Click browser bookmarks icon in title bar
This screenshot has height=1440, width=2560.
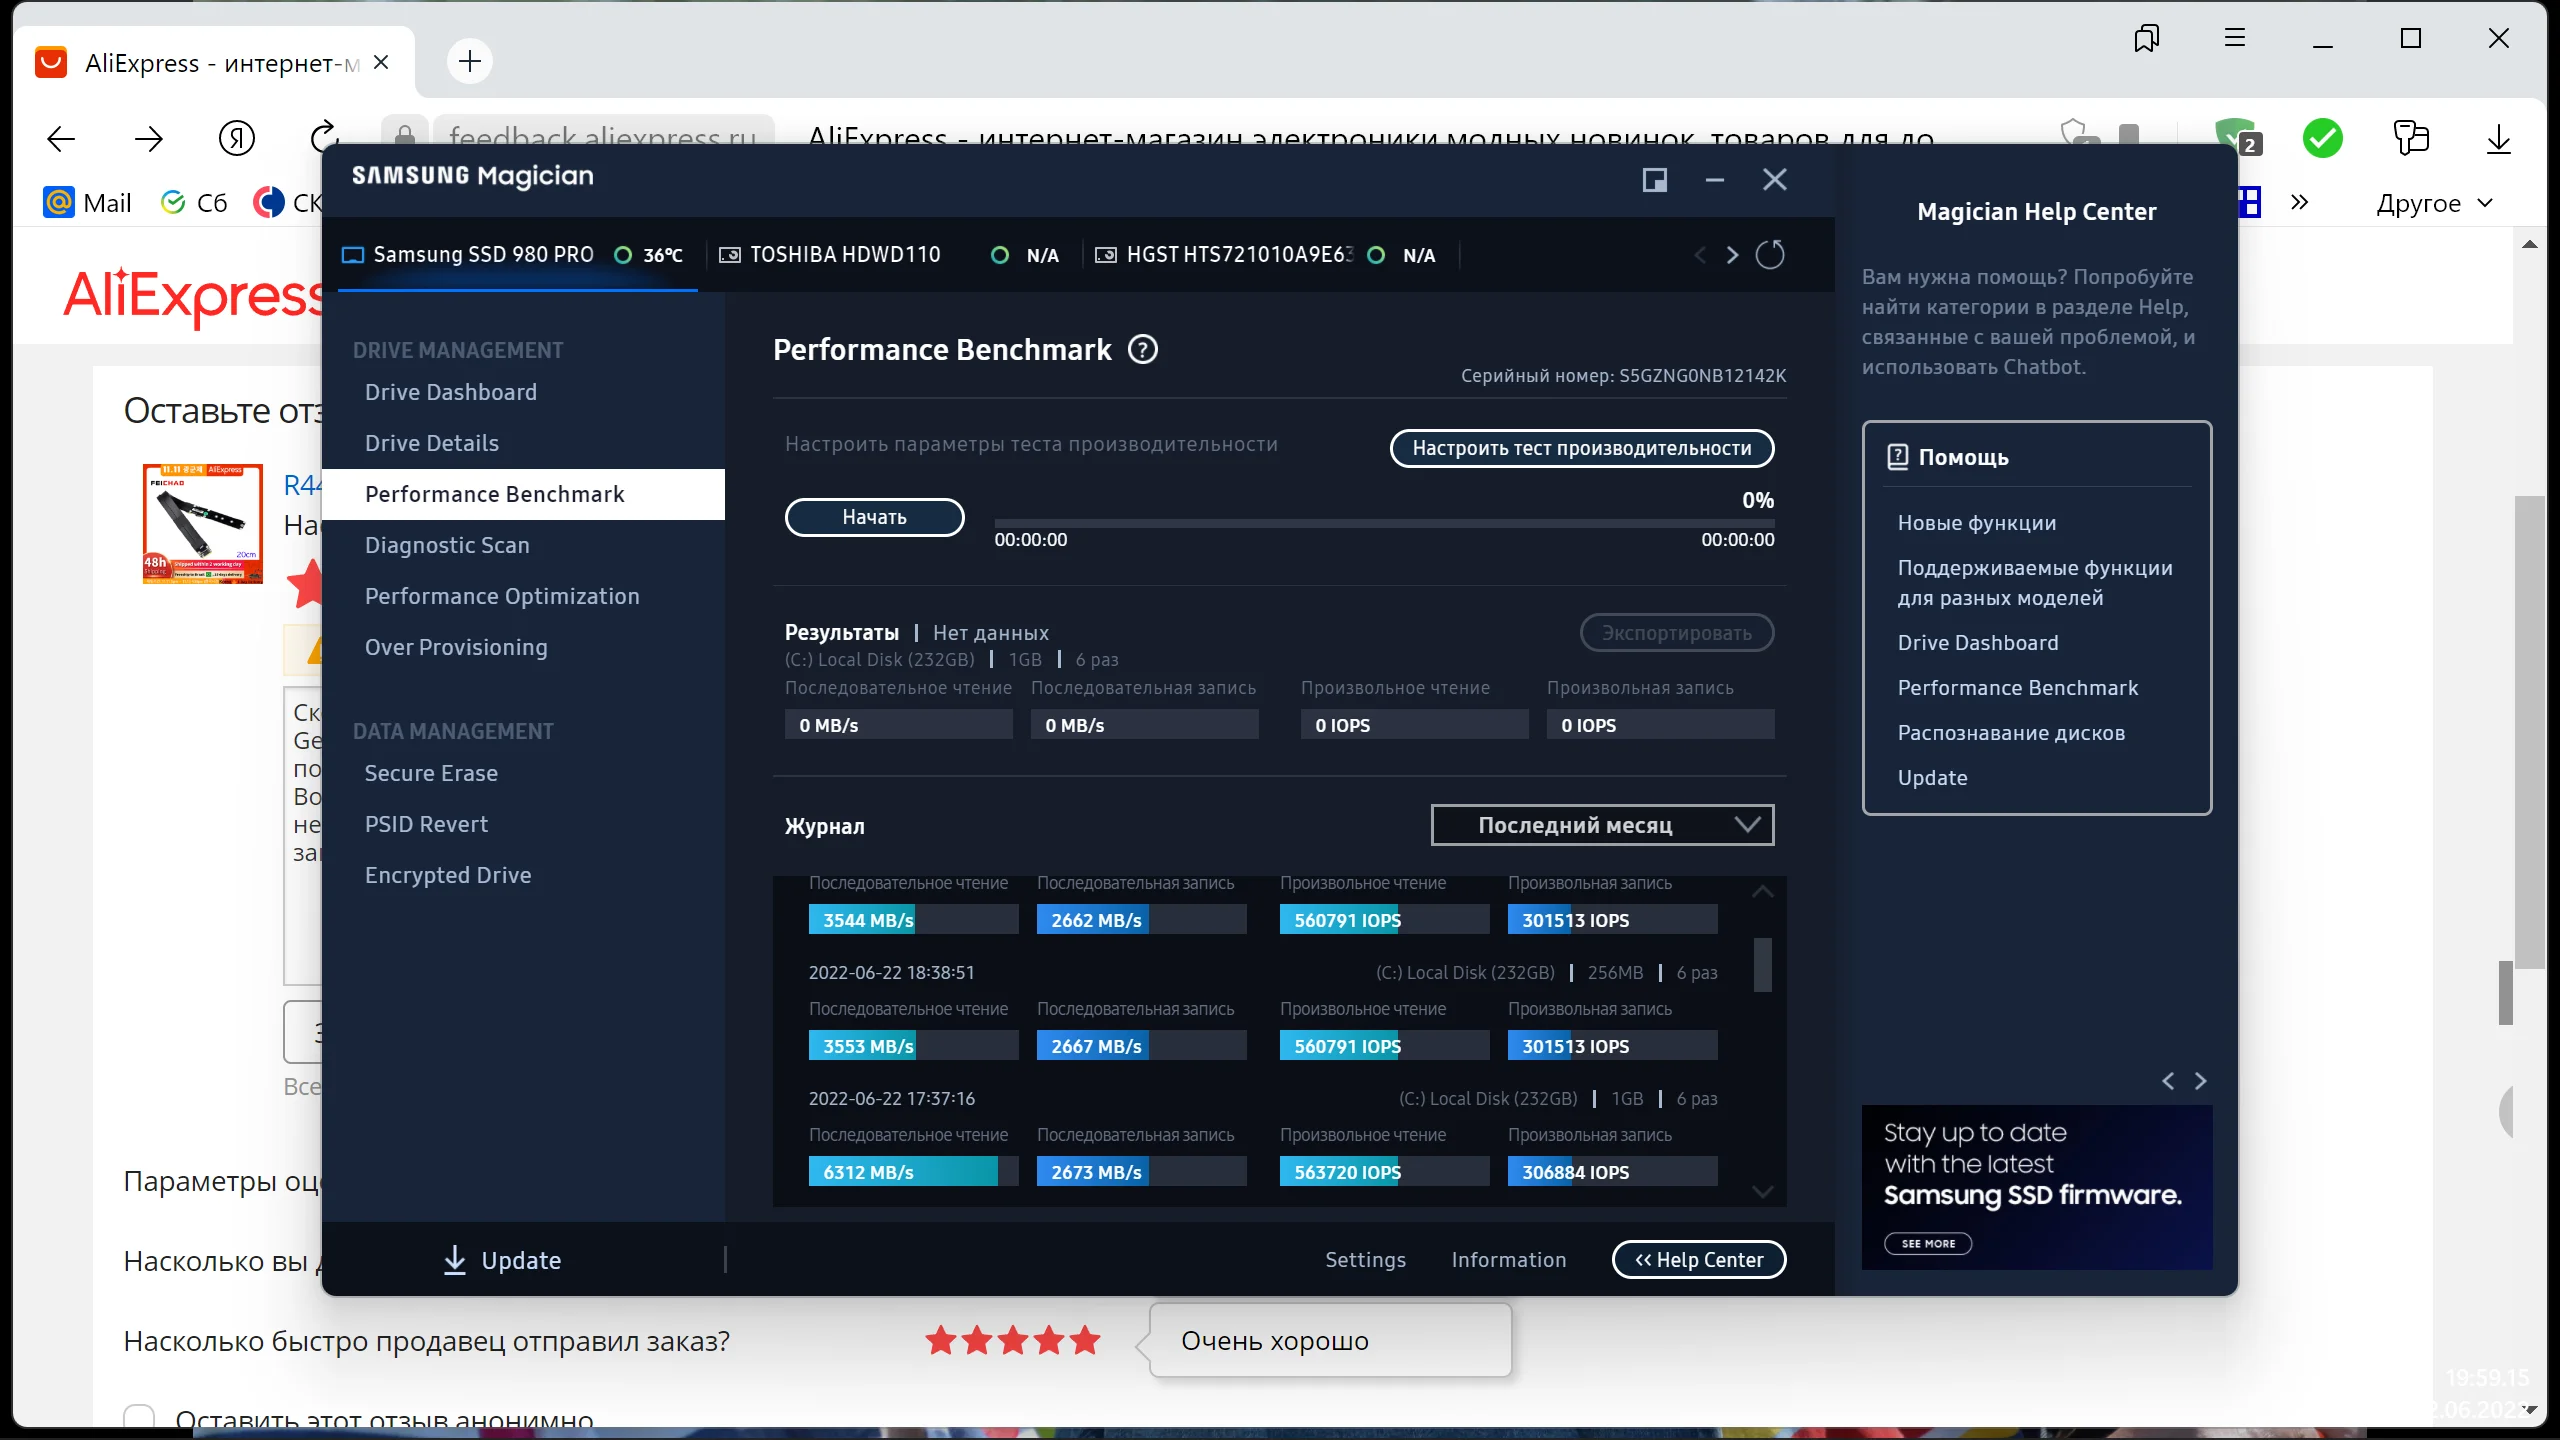[x=2146, y=39]
